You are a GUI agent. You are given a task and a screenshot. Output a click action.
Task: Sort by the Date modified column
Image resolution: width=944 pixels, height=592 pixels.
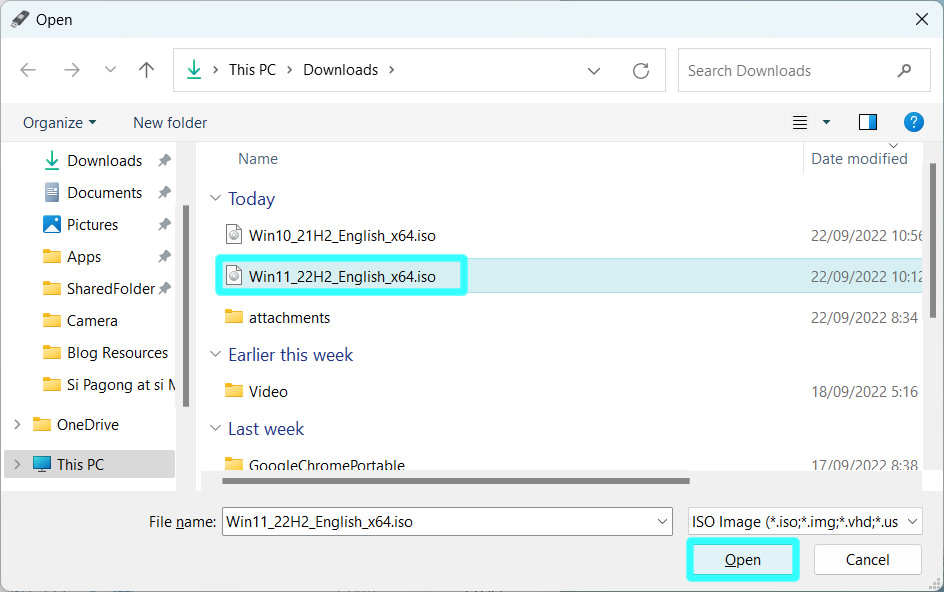859,159
